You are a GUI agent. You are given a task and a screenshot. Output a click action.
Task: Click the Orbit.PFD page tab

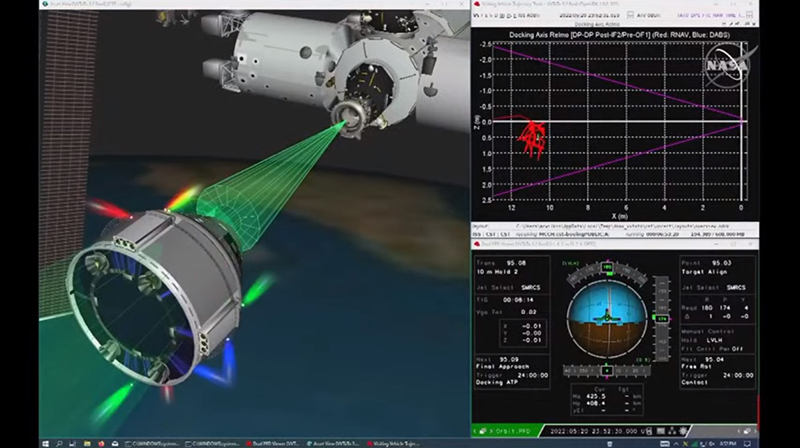(x=514, y=431)
